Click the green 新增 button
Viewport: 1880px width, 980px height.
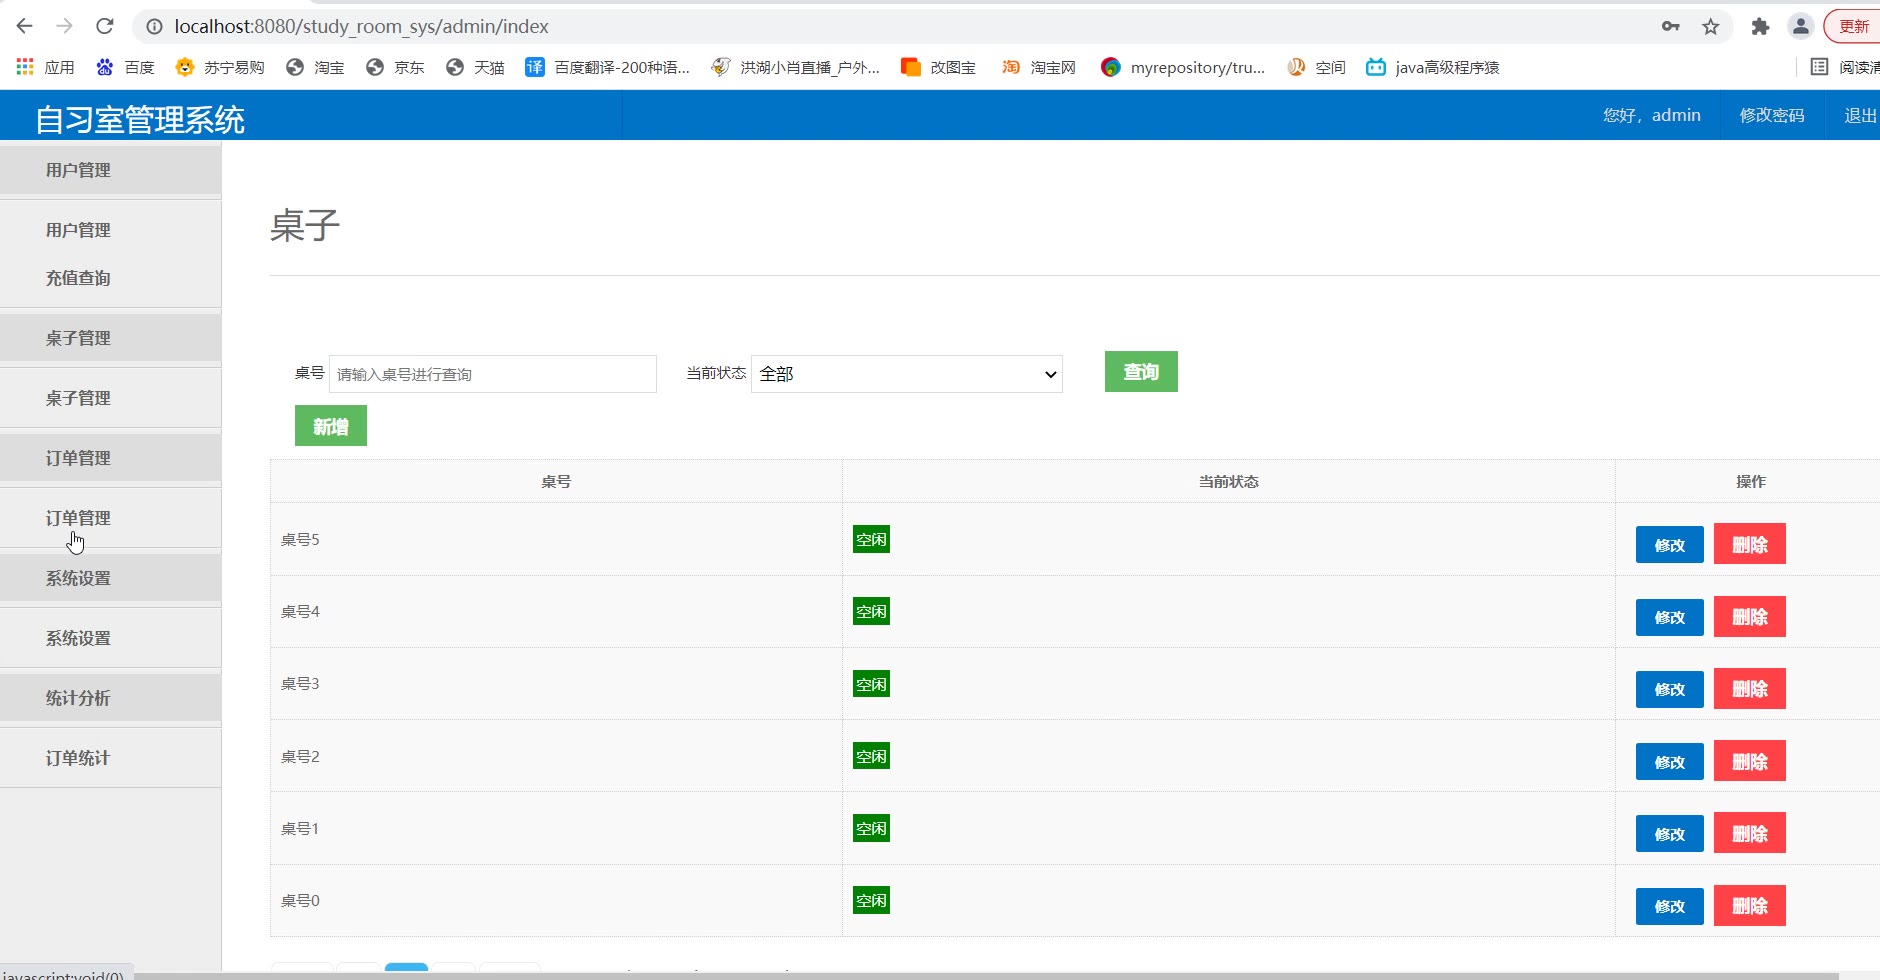click(x=331, y=426)
